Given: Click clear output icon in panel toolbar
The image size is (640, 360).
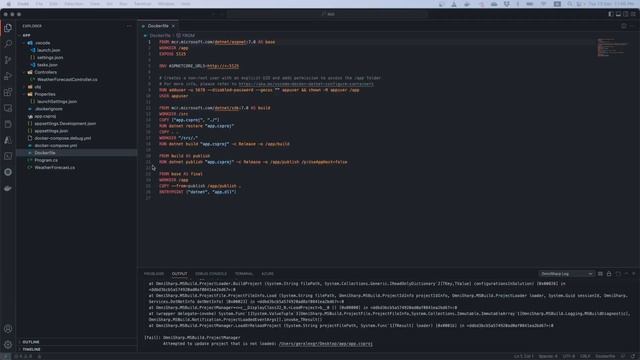Looking at the screenshot, I should coord(600,274).
